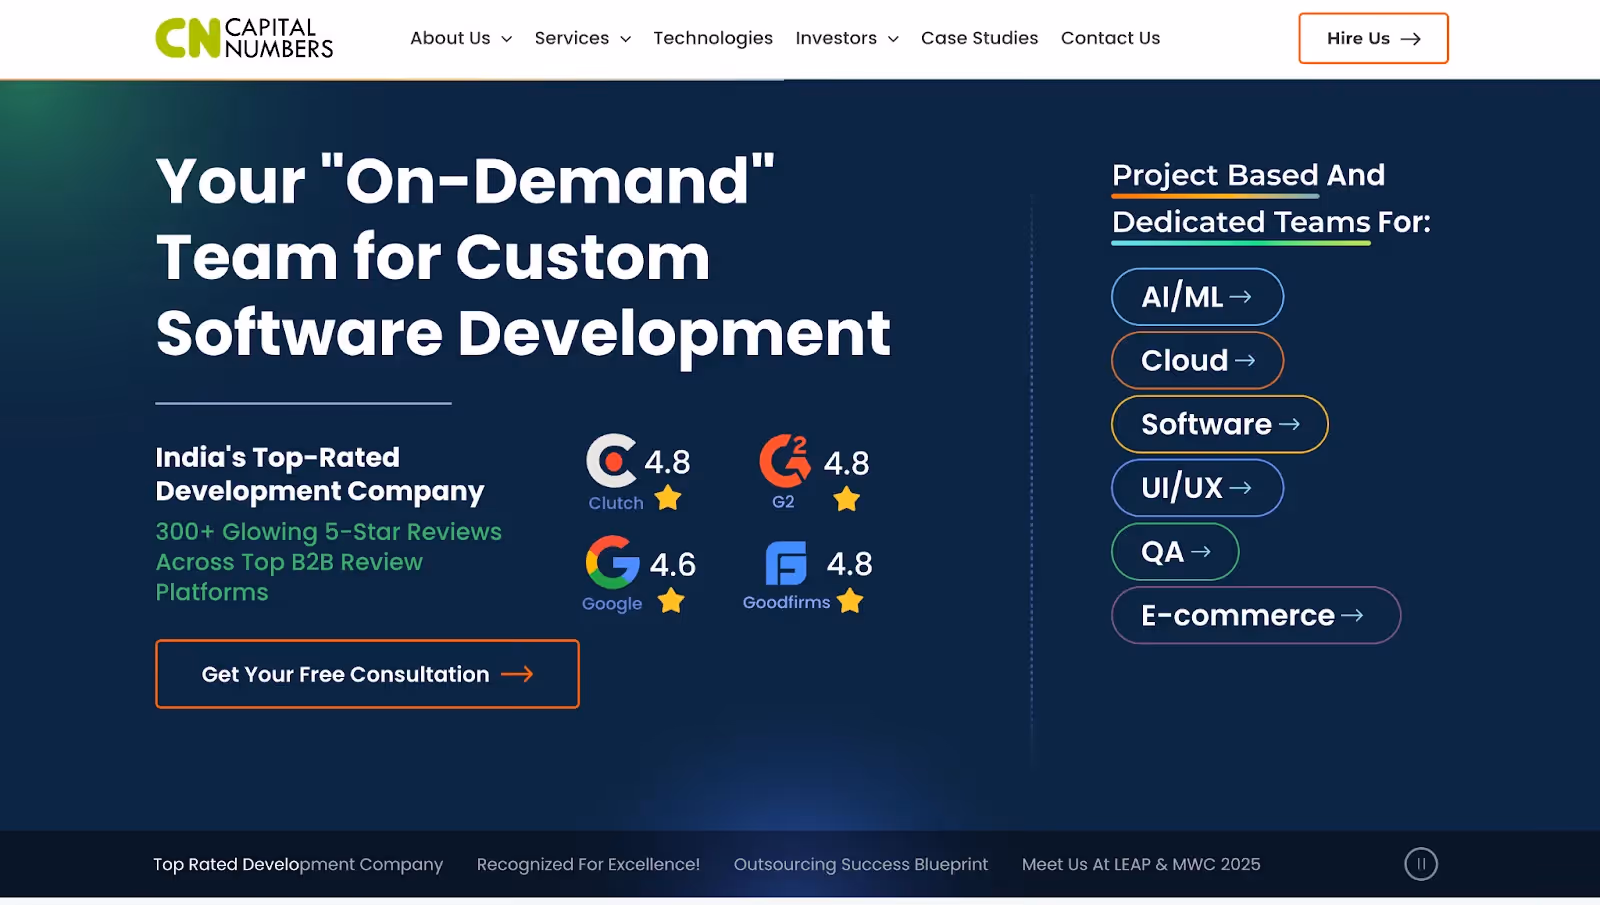The width and height of the screenshot is (1600, 905).
Task: Click the Google rating logo
Action: tap(612, 562)
